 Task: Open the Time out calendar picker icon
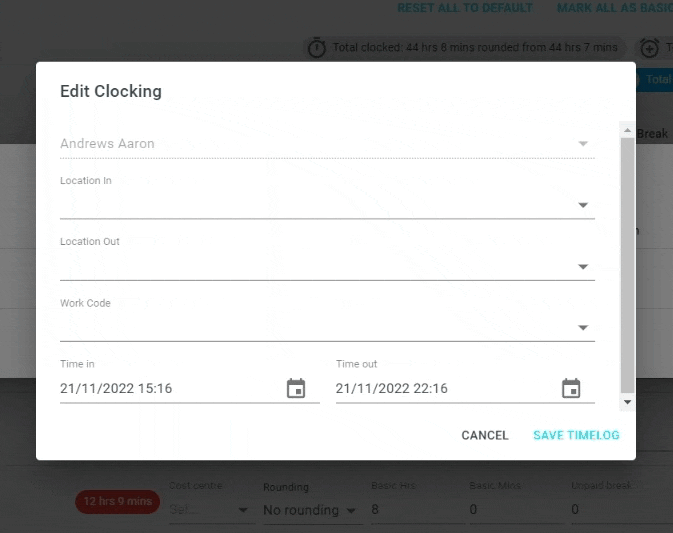571,388
